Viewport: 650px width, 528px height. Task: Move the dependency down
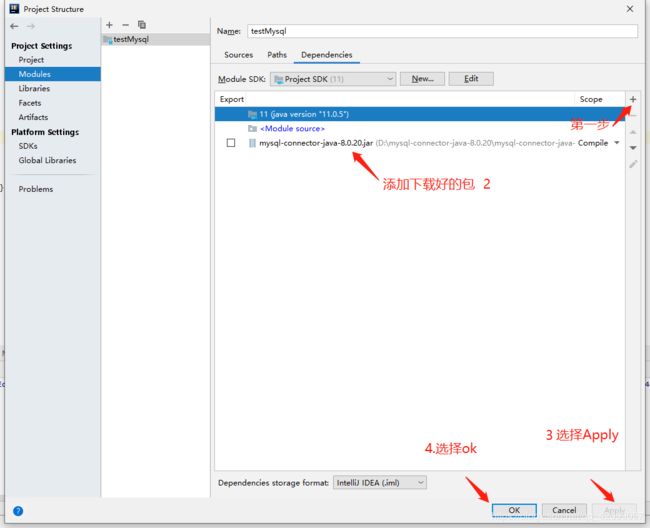point(633,148)
